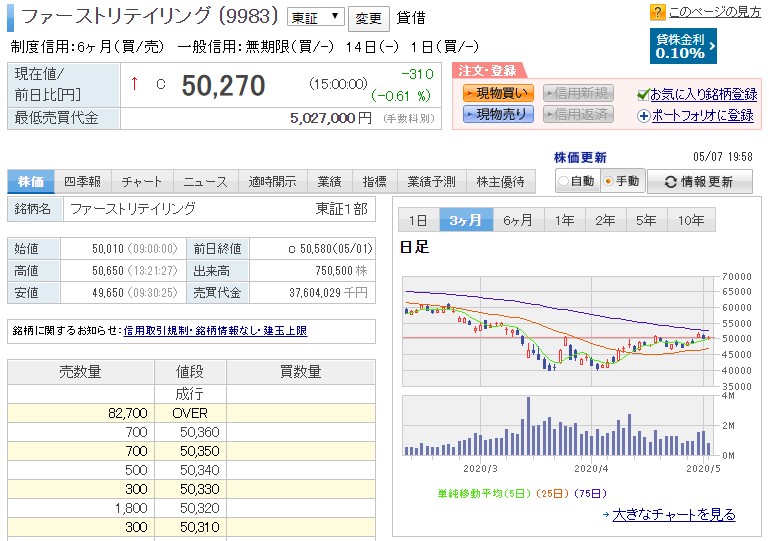Click 信用返済 button
The image size is (769, 541).
(578, 114)
